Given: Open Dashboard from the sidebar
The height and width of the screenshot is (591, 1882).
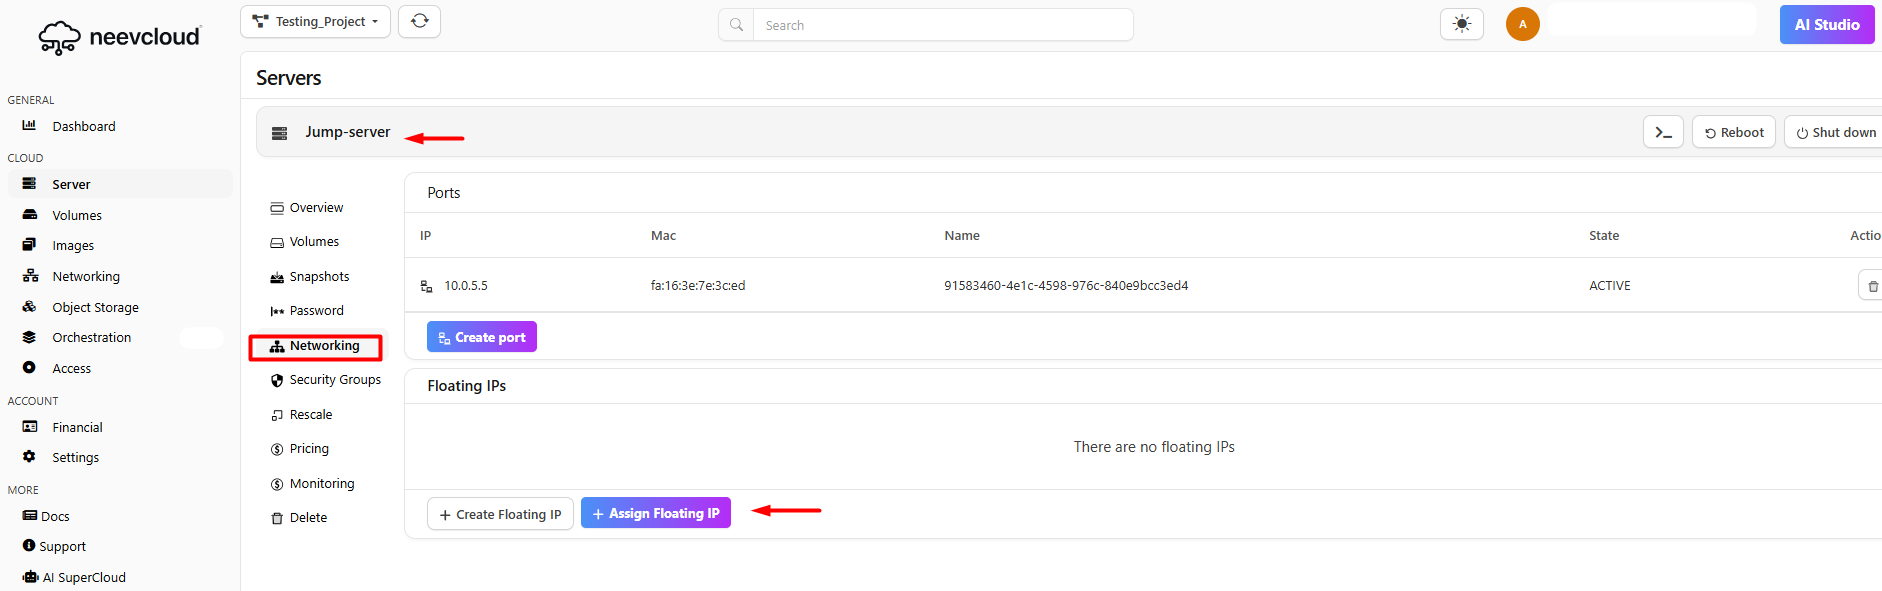Looking at the screenshot, I should pos(83,126).
